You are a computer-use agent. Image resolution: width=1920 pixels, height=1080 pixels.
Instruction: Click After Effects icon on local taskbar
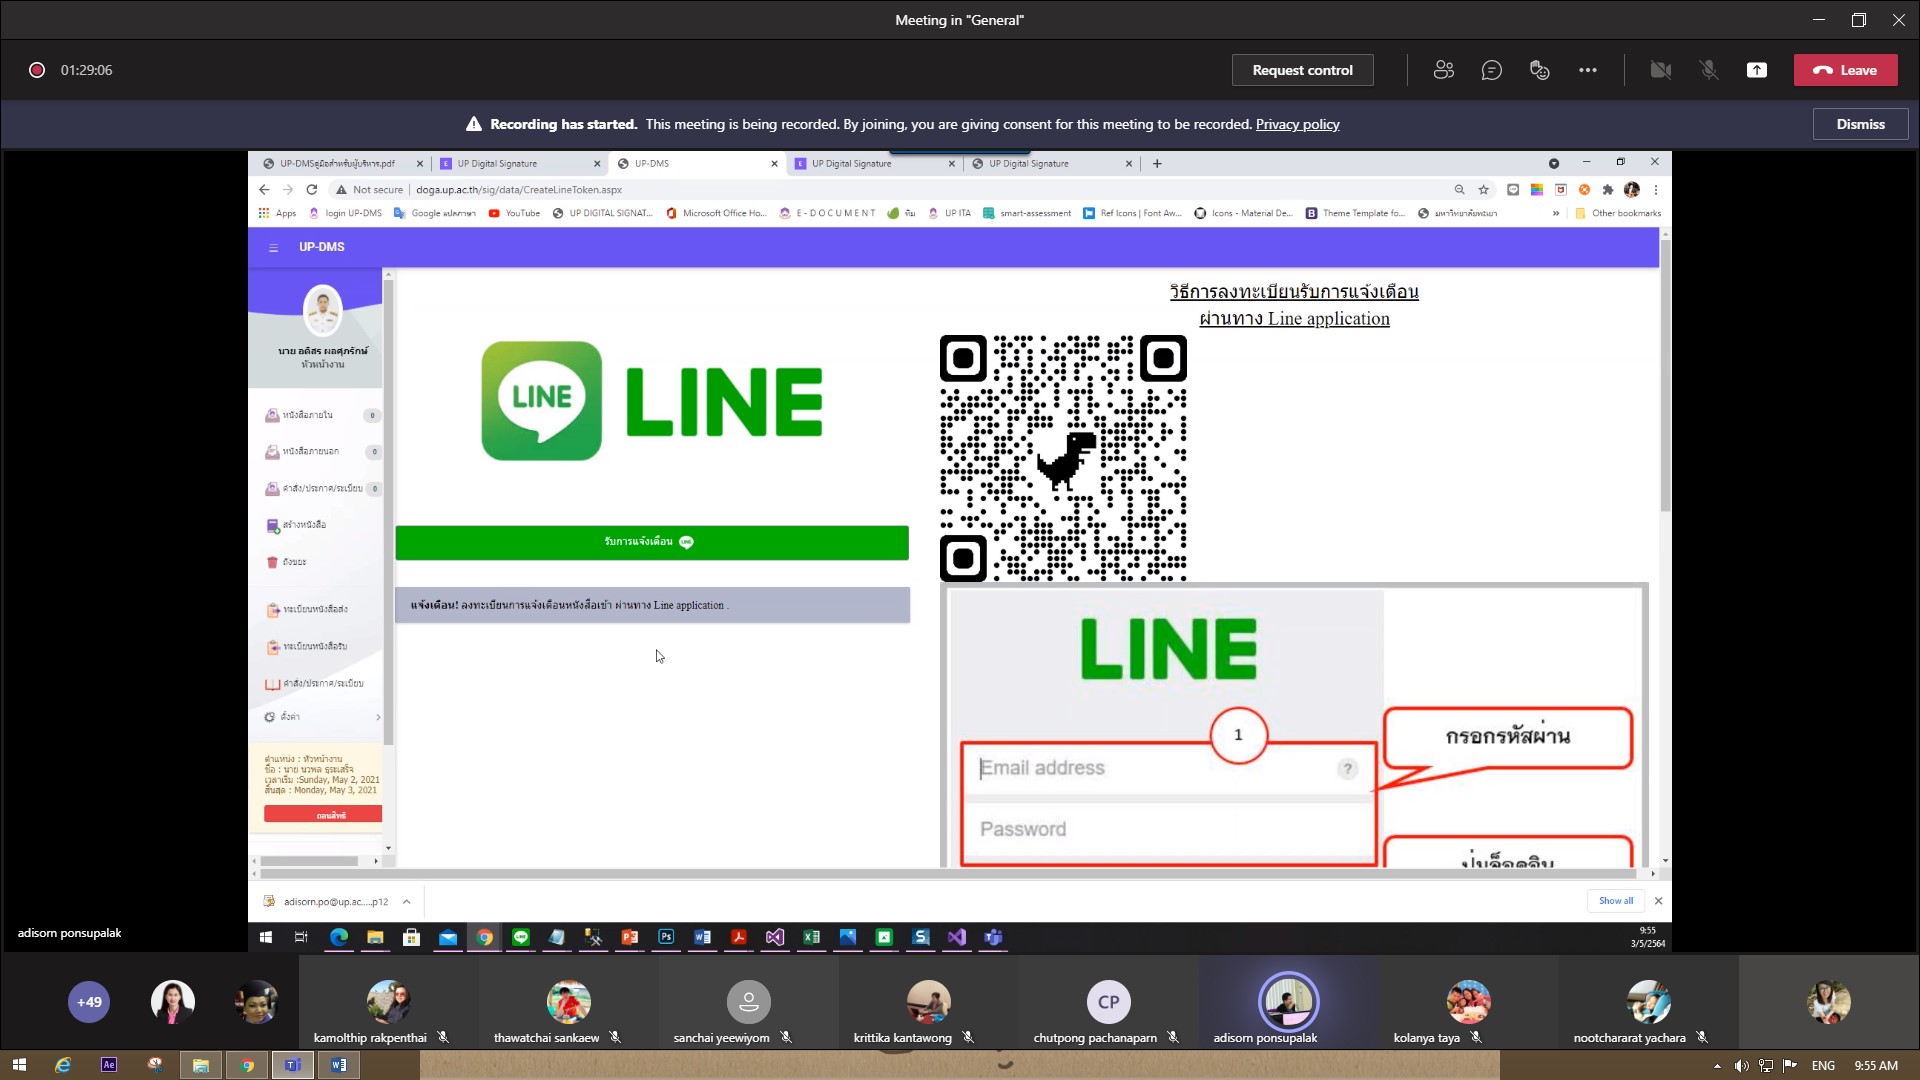tap(109, 1065)
